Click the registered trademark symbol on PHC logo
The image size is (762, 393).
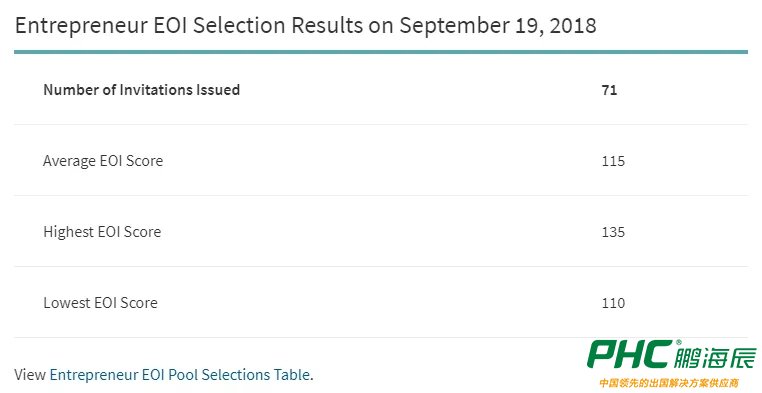[678, 342]
